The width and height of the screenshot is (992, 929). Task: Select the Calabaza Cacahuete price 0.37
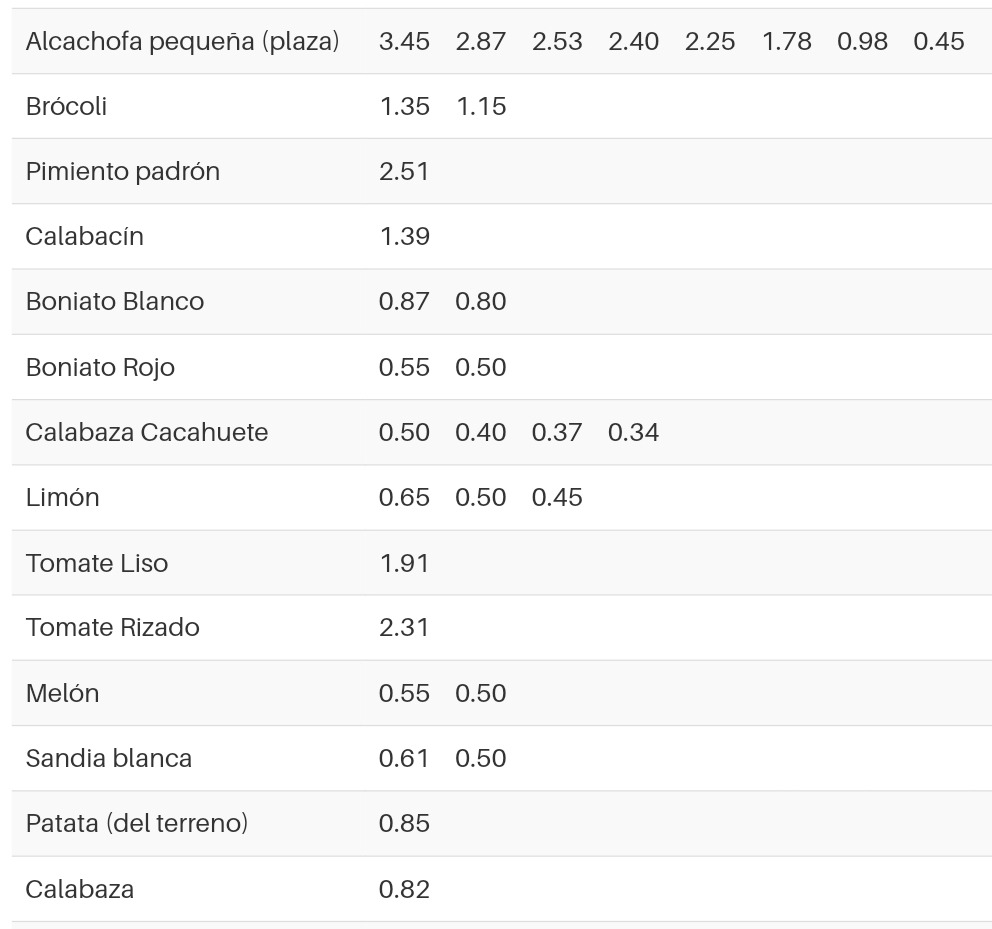[557, 433]
